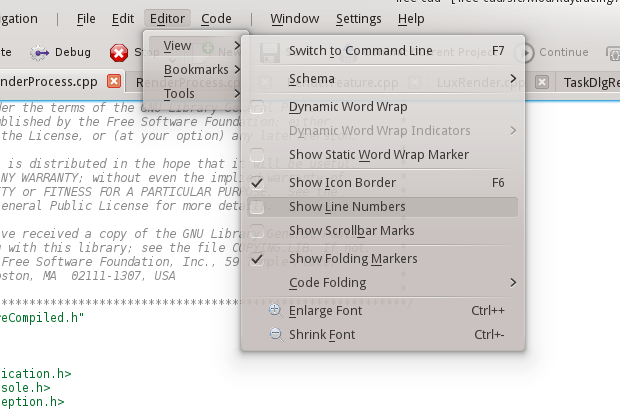Uncheck Show Icon Border
Image resolution: width=620 pixels, height=417 pixels.
point(257,183)
